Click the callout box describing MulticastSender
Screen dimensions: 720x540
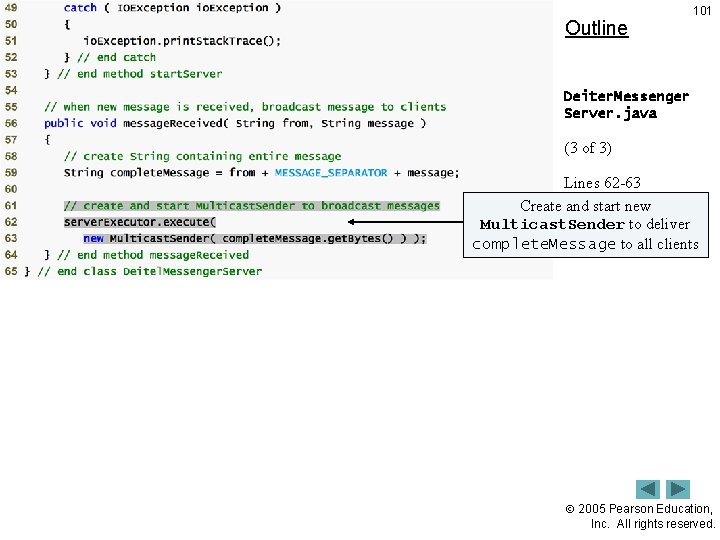tap(585, 225)
